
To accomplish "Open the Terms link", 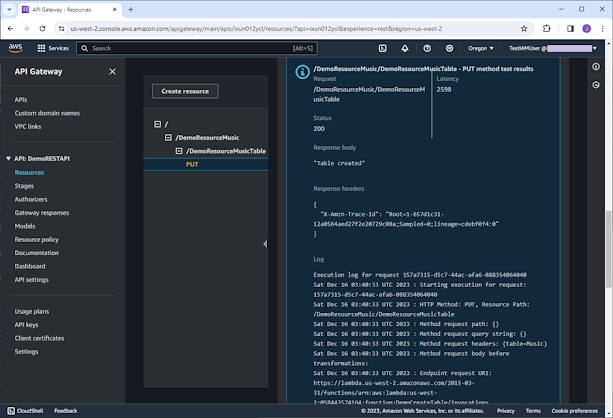I will point(533,411).
